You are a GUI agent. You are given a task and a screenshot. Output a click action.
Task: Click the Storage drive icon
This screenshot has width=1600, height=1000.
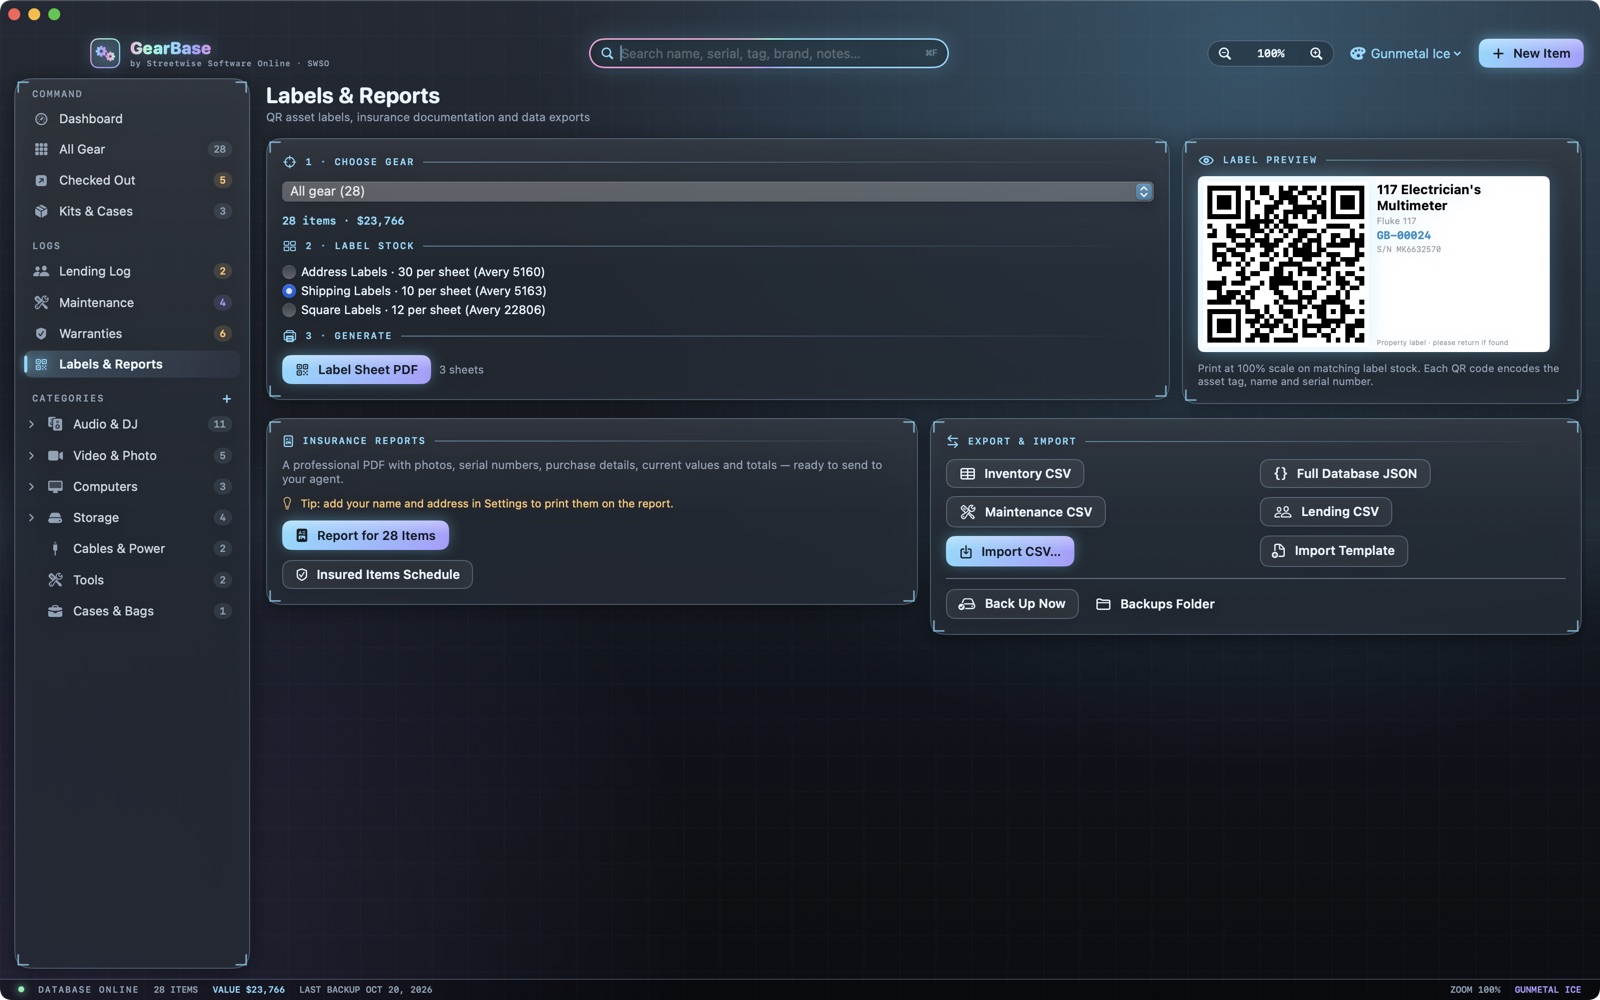click(55, 518)
